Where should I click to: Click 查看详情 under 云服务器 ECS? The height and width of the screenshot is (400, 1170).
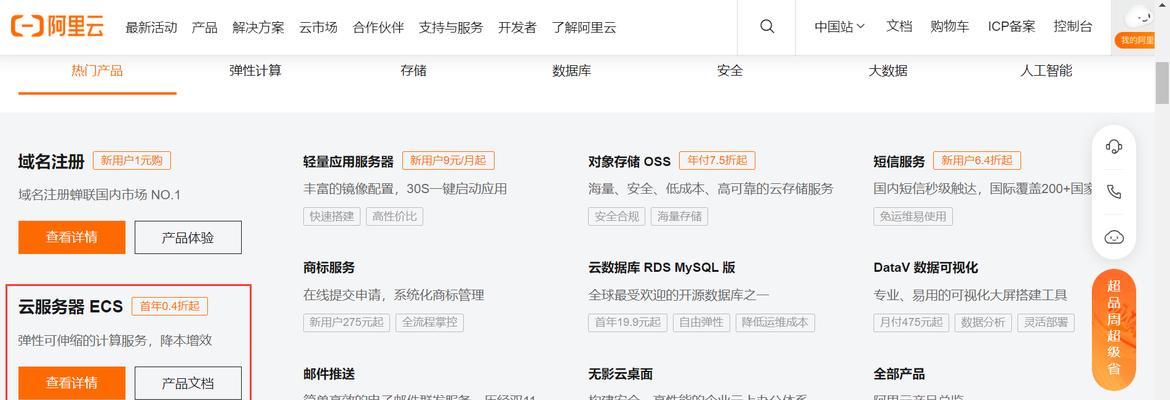72,383
